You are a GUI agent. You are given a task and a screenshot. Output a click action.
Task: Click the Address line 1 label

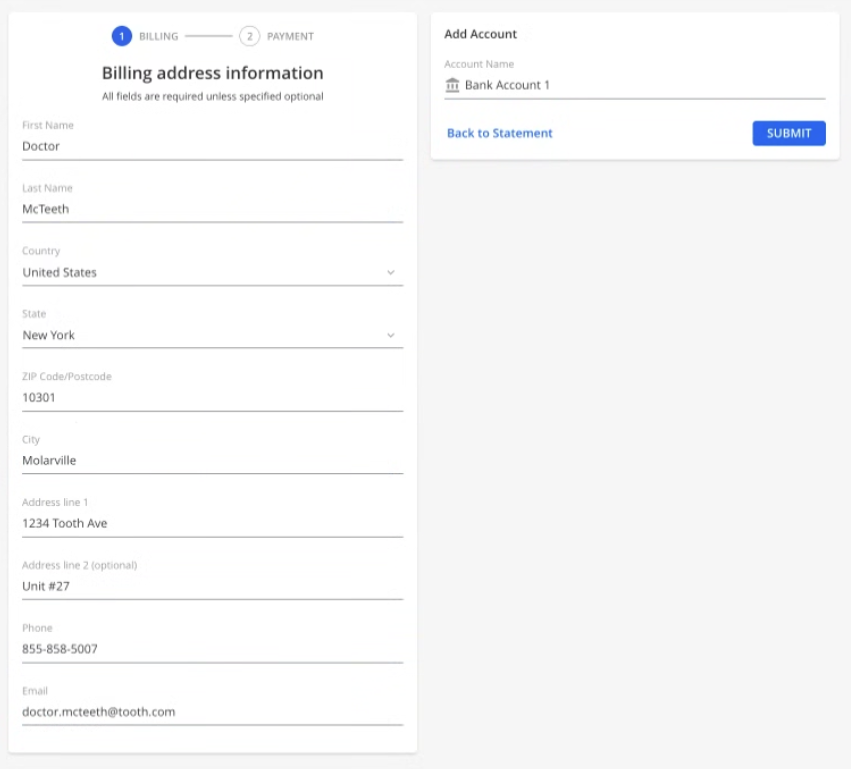[55, 503]
